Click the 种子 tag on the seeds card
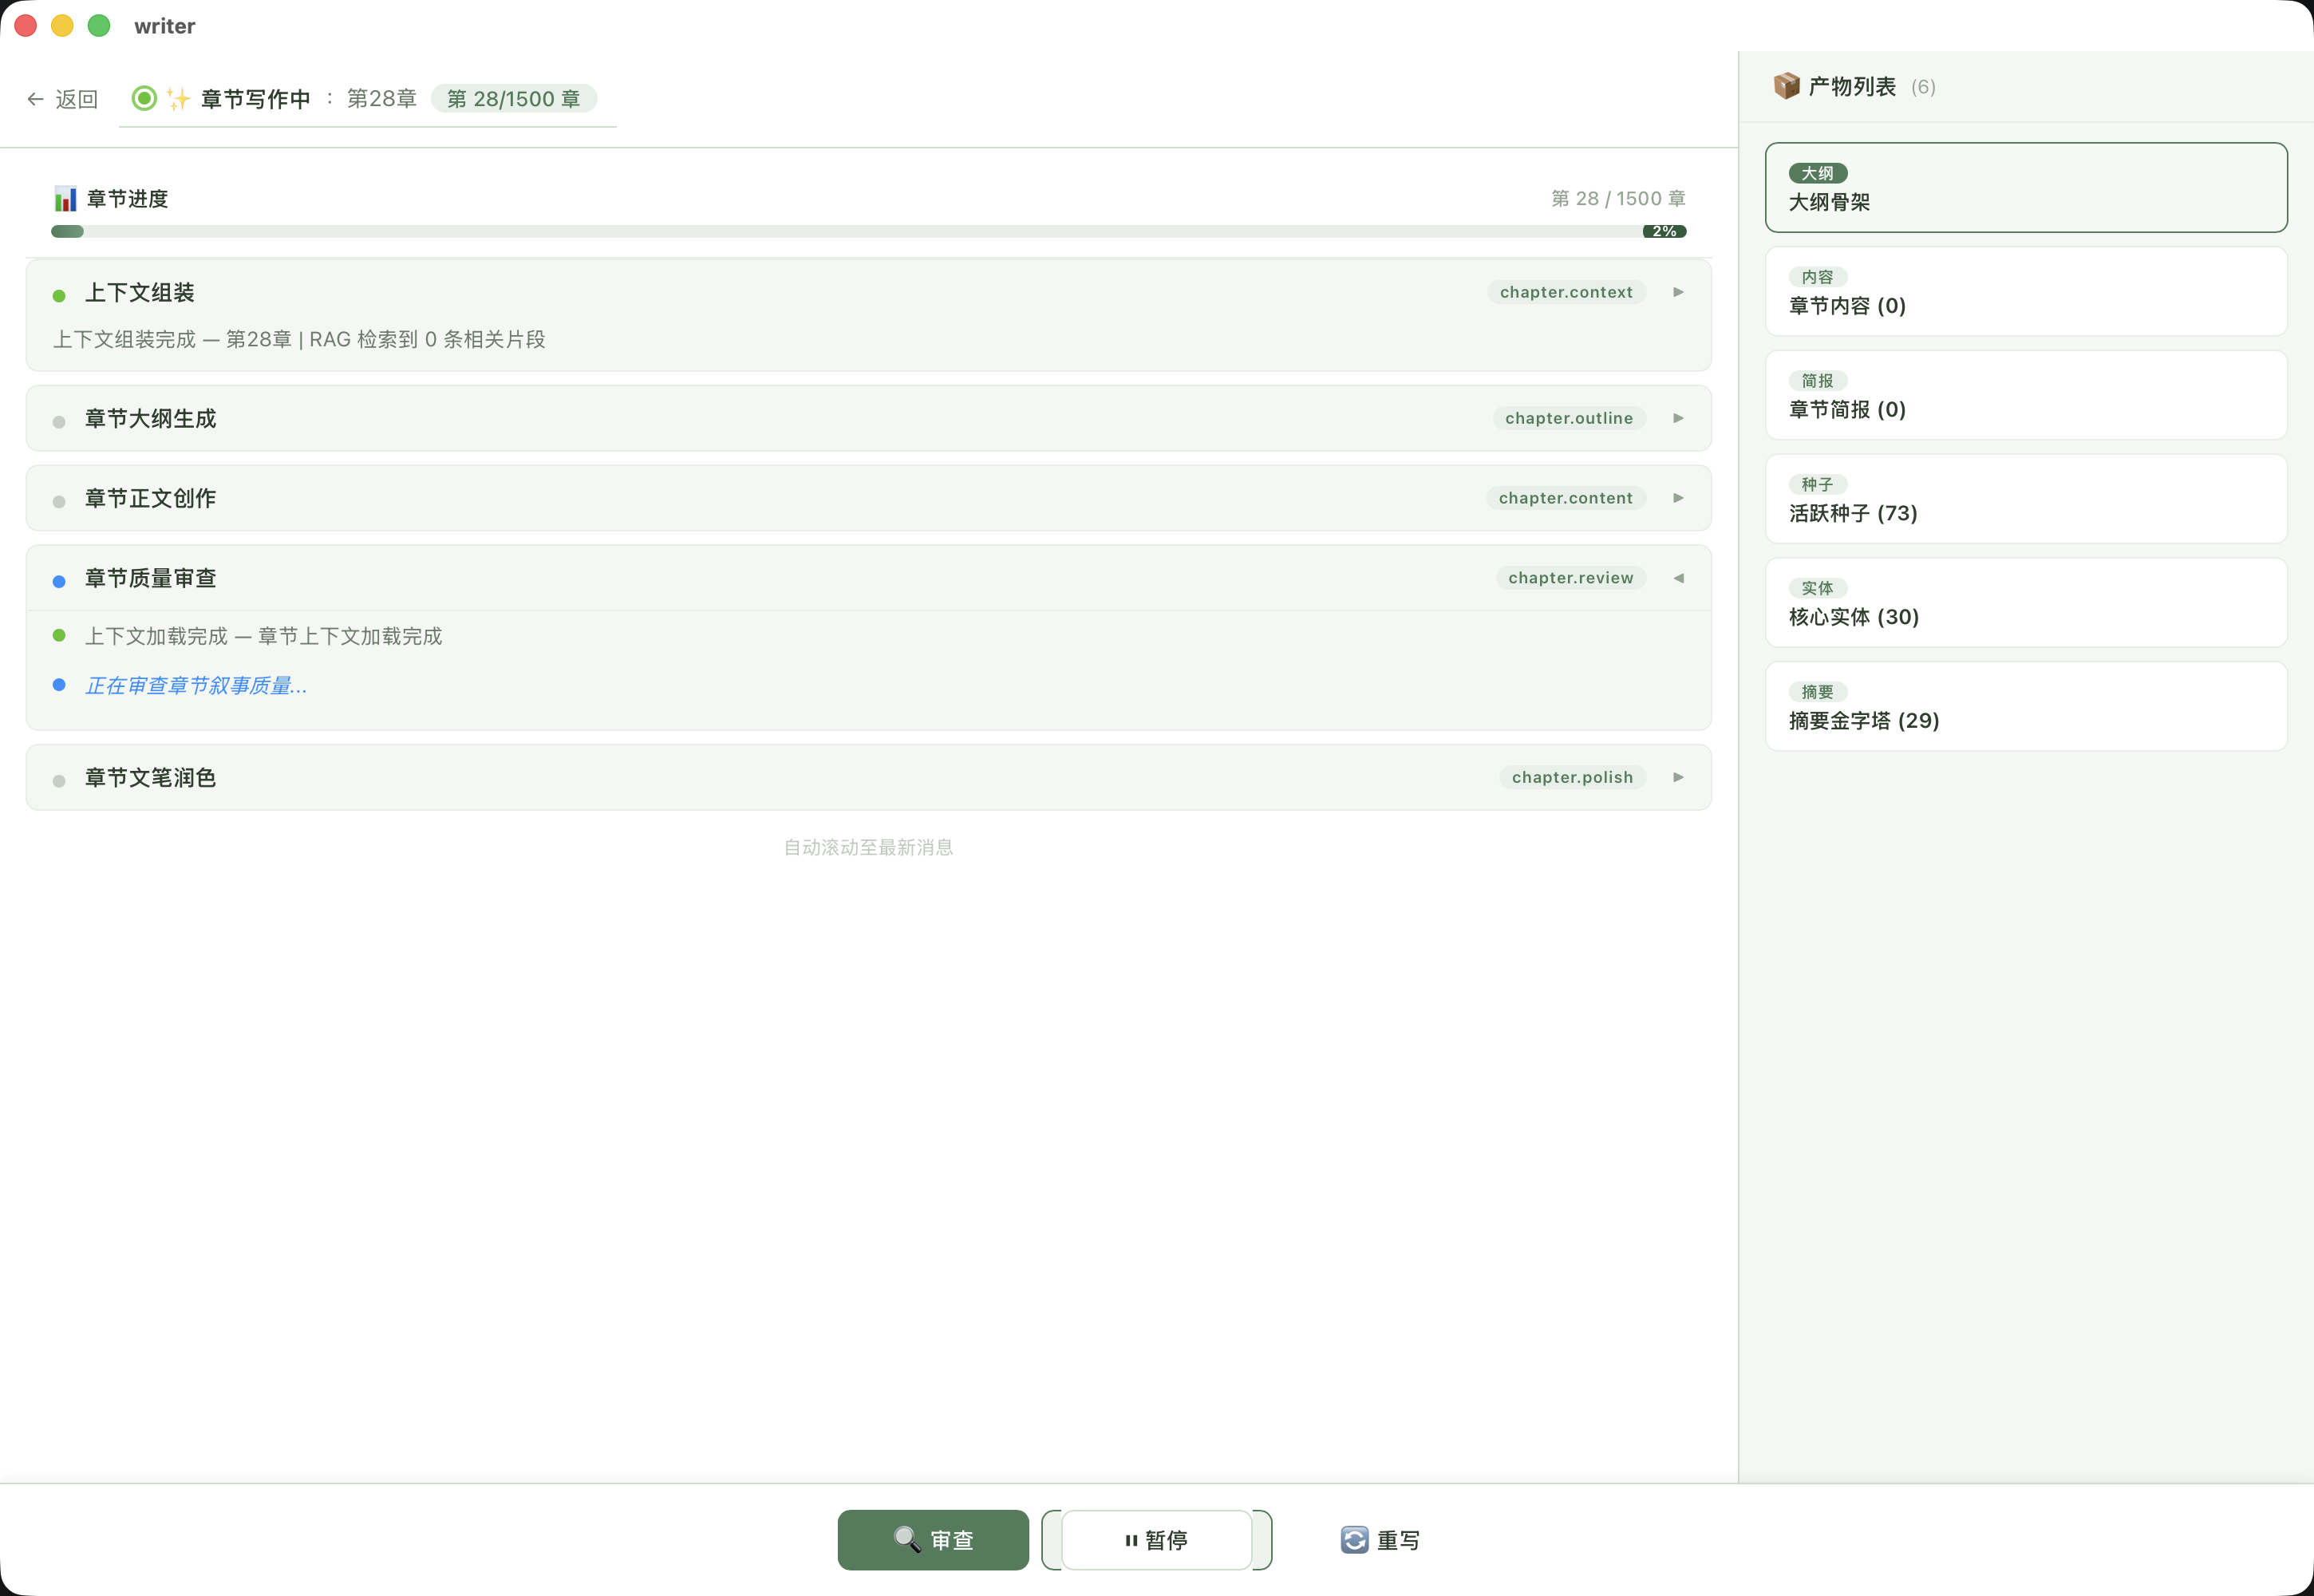2314x1596 pixels. [1817, 484]
